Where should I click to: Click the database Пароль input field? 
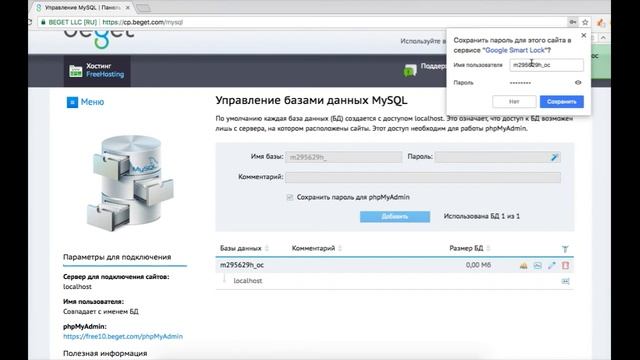[x=498, y=157]
